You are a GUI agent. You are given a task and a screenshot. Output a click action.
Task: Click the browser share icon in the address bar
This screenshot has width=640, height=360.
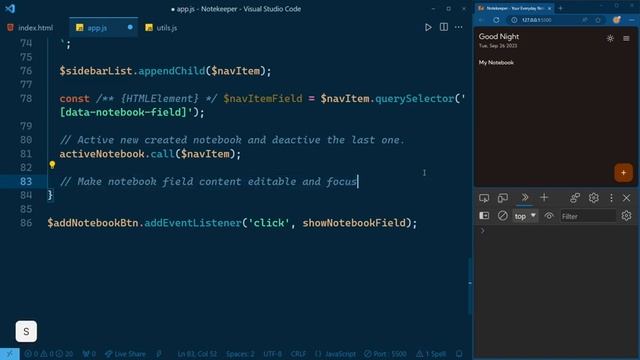click(585, 20)
